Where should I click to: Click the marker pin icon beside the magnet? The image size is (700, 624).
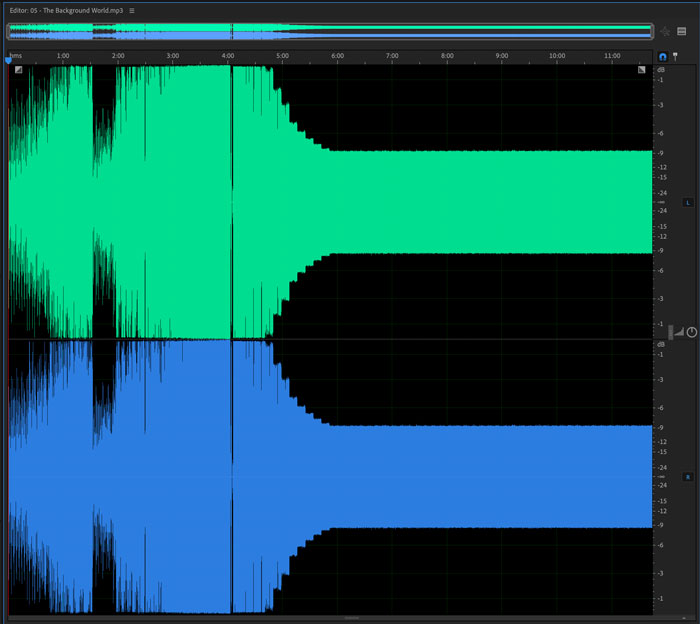click(x=675, y=56)
